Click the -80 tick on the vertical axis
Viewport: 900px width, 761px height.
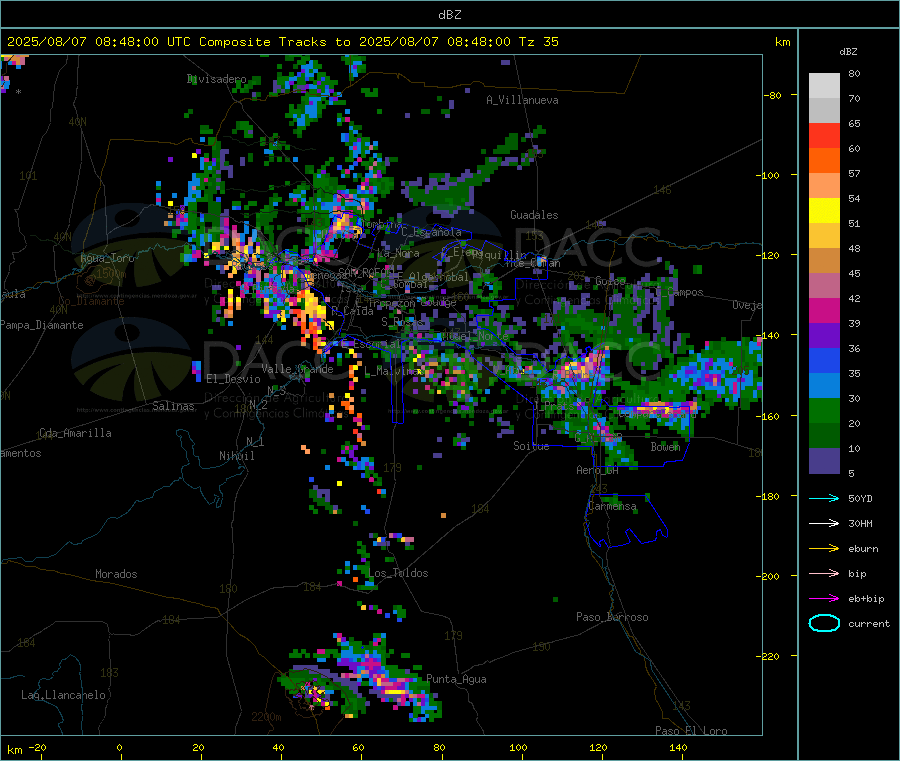click(x=773, y=95)
